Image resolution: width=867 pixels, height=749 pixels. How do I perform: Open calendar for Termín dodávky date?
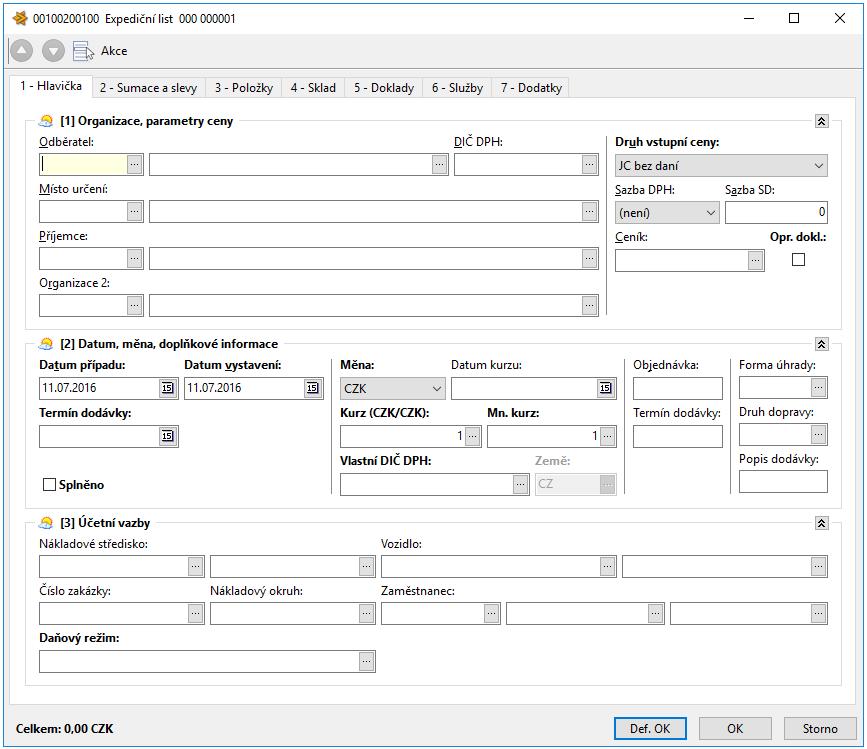pos(168,436)
